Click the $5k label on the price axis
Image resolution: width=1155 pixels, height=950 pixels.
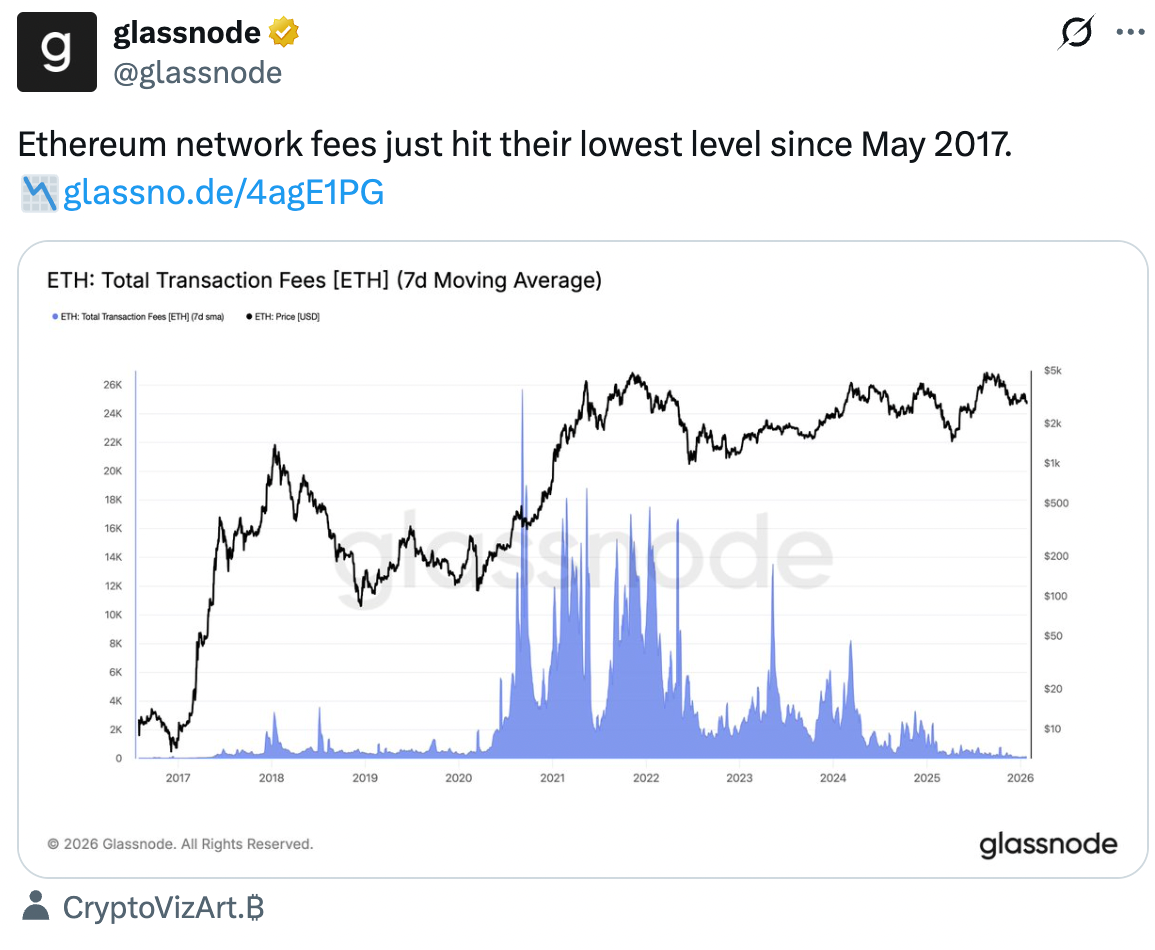point(1051,370)
